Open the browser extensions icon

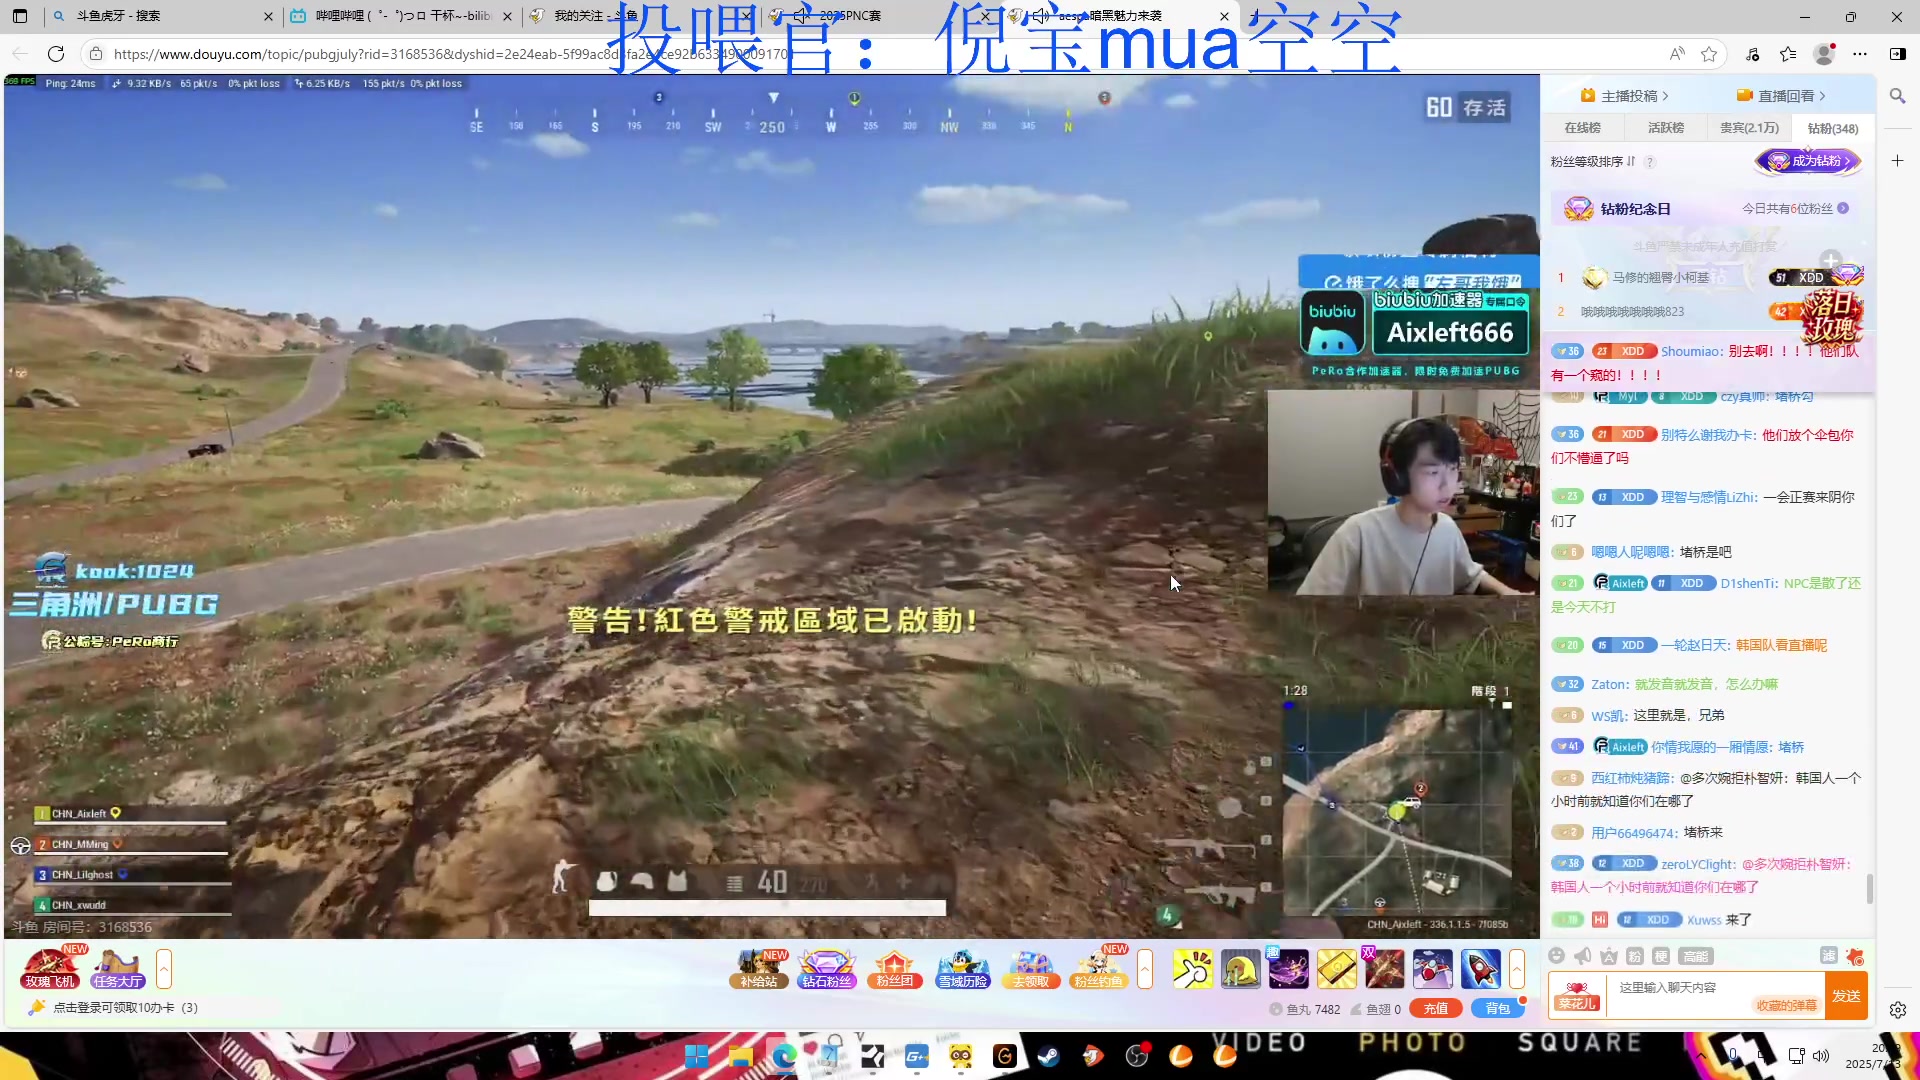(x=1752, y=54)
